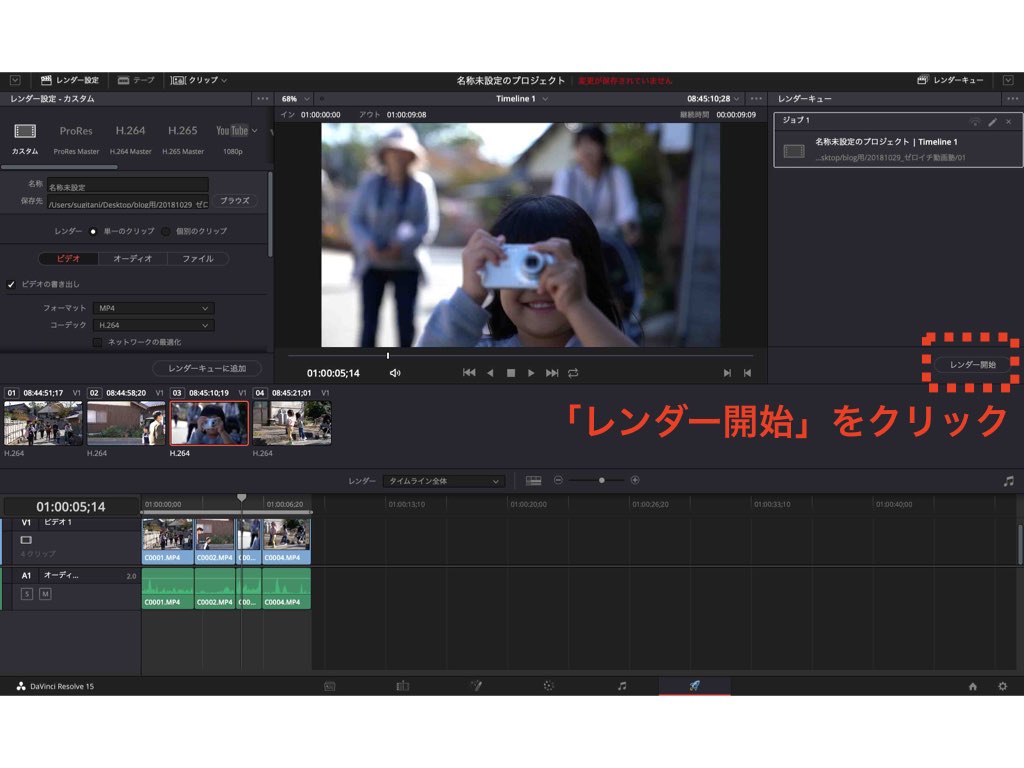Select clip thumbnail 01 08:44:51;17
The image size is (1024, 768).
point(43,423)
